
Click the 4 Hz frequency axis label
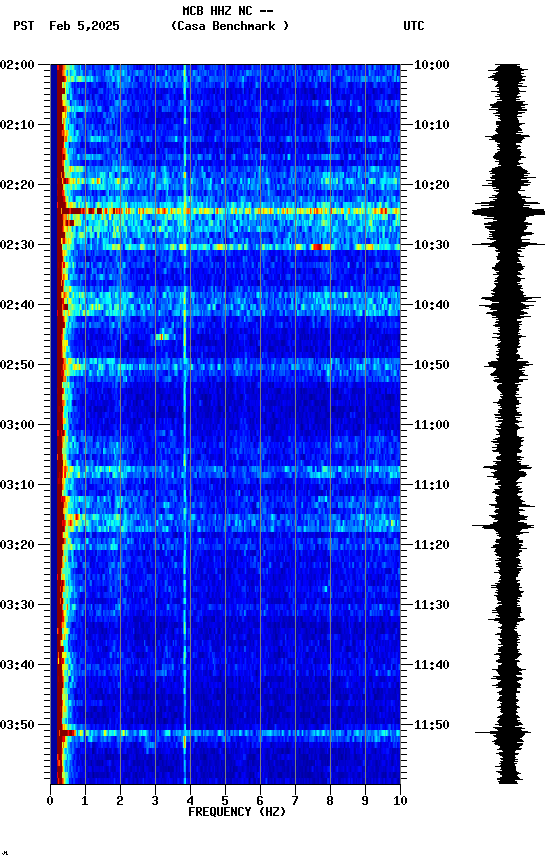coord(190,801)
